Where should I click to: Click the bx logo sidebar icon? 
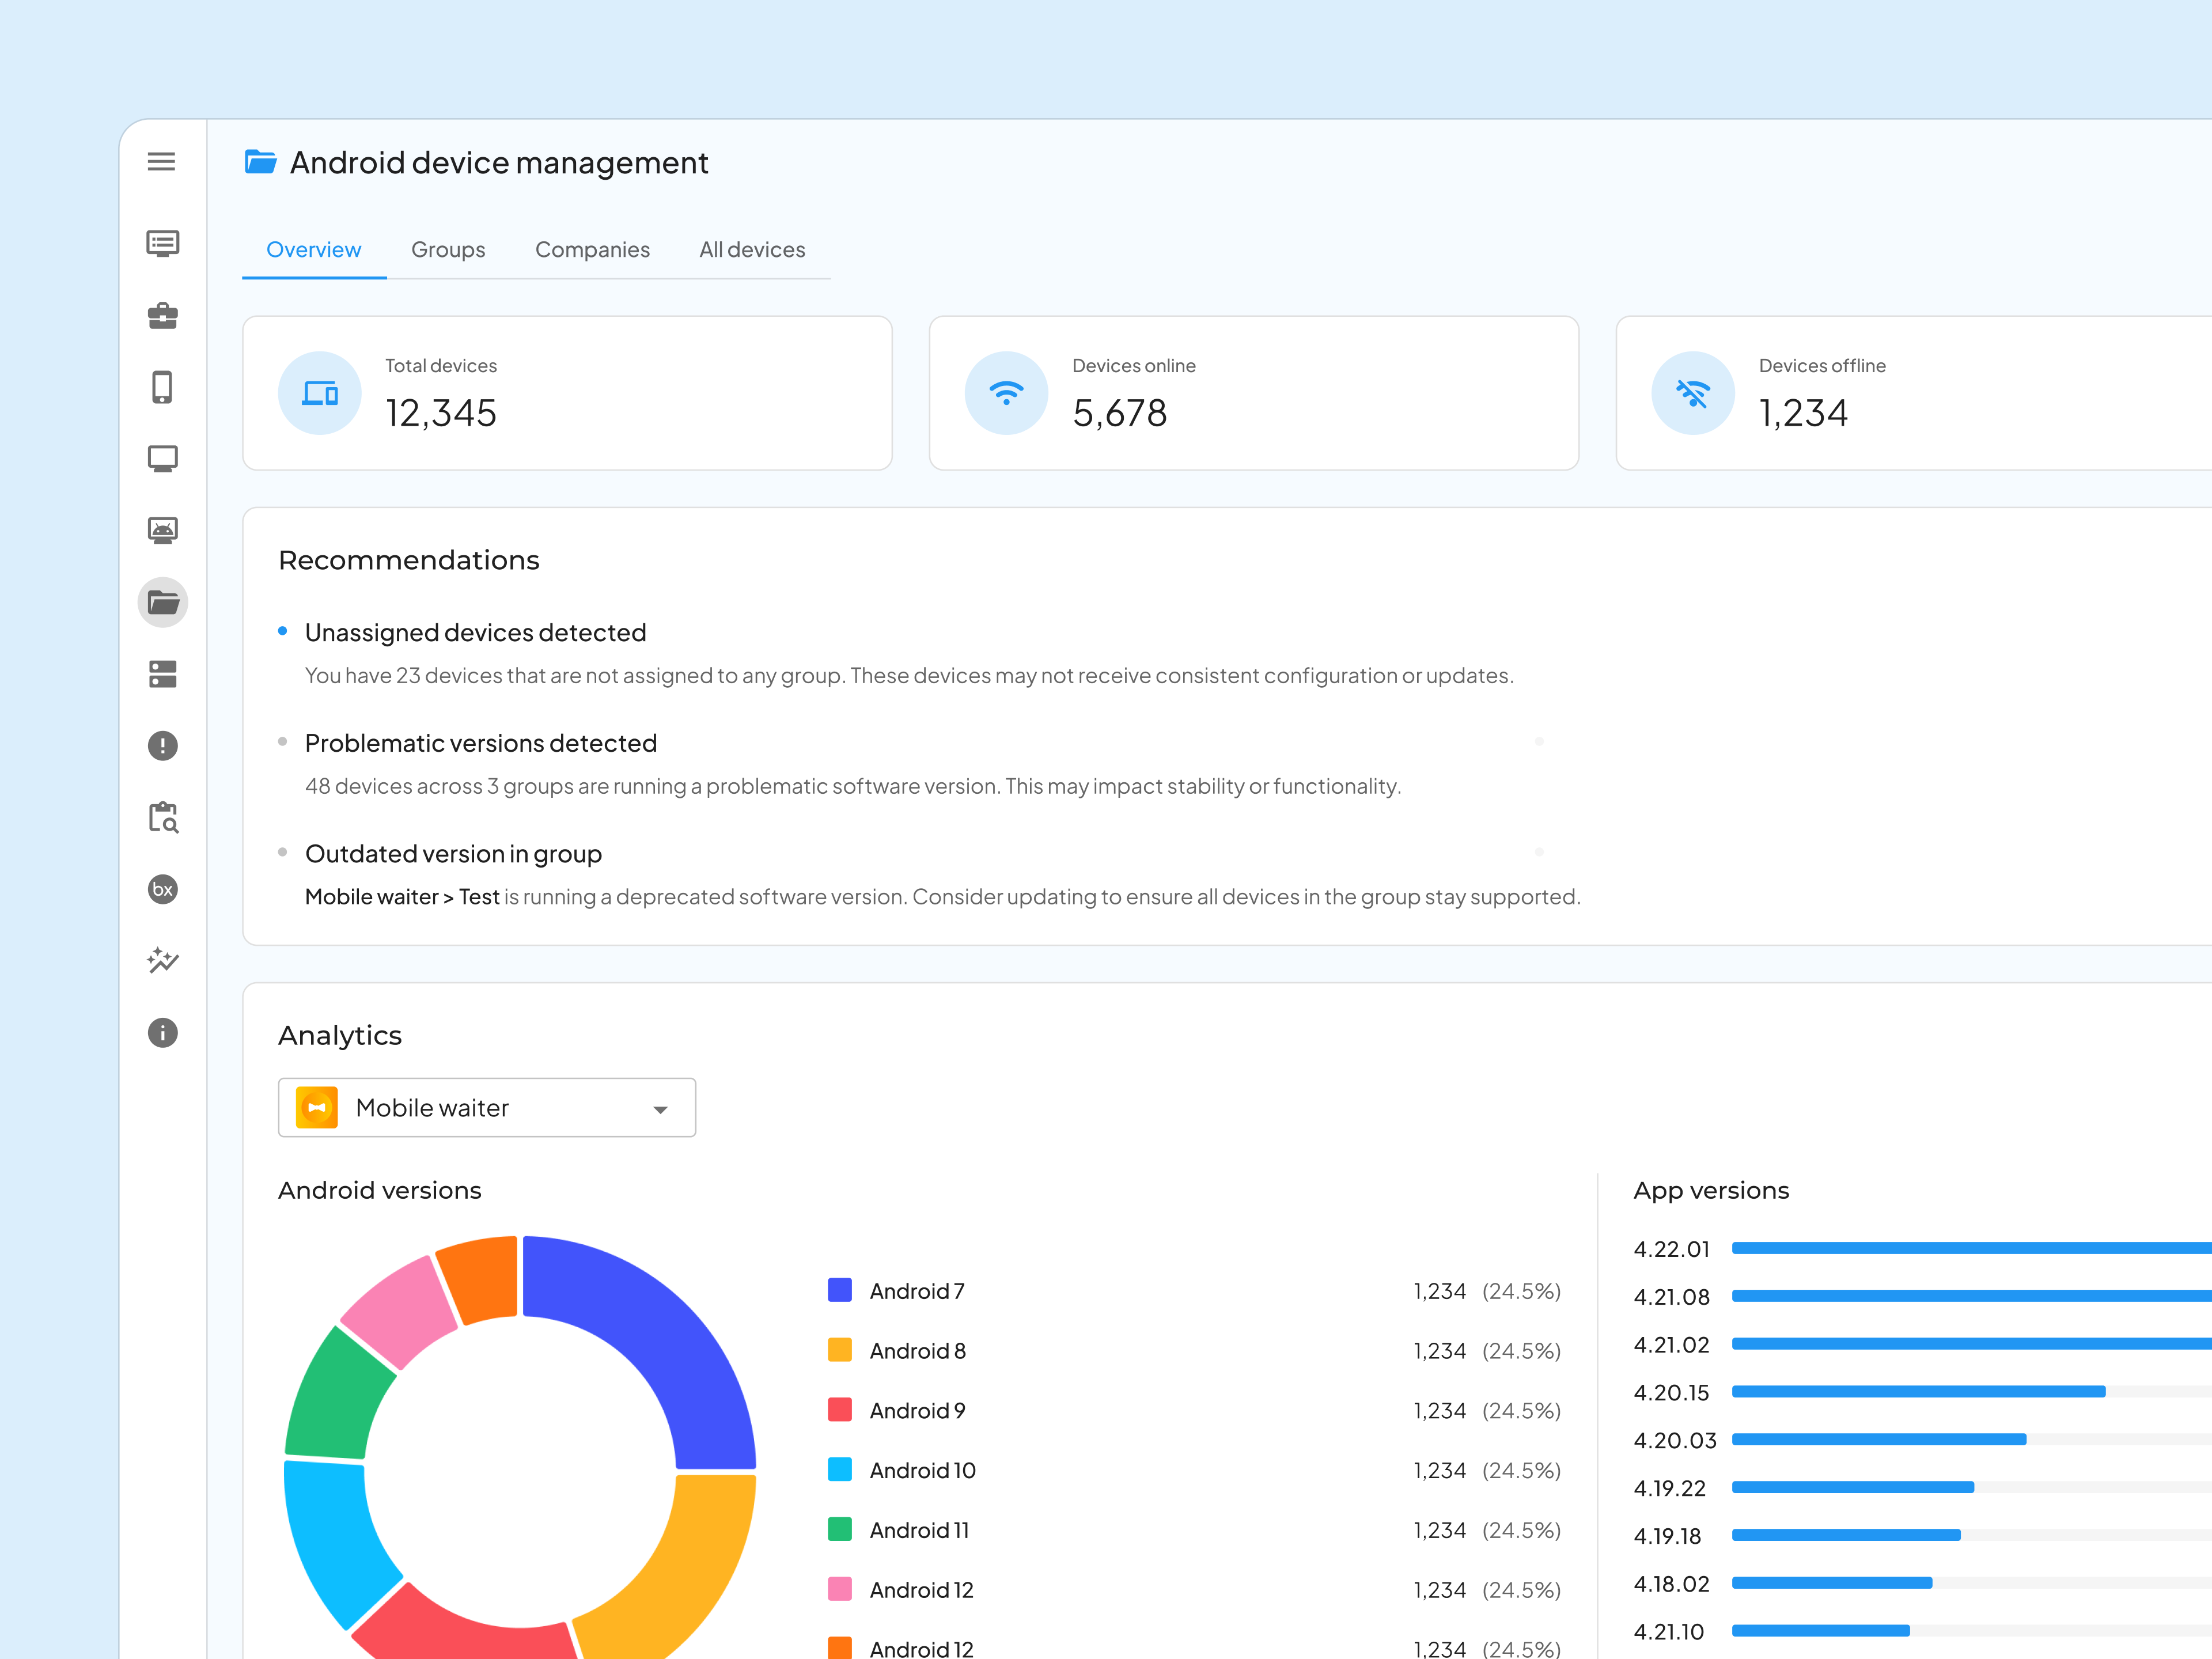[x=162, y=889]
